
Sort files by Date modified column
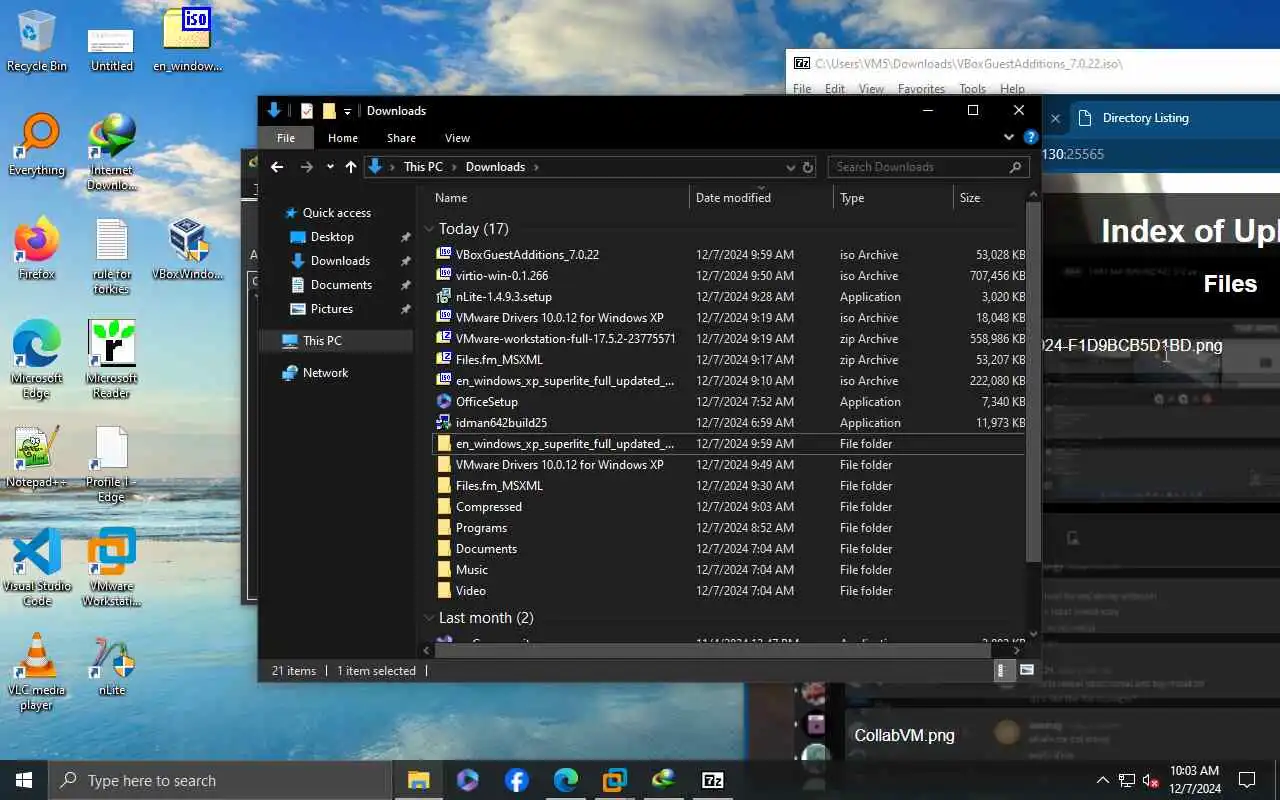pyautogui.click(x=761, y=198)
